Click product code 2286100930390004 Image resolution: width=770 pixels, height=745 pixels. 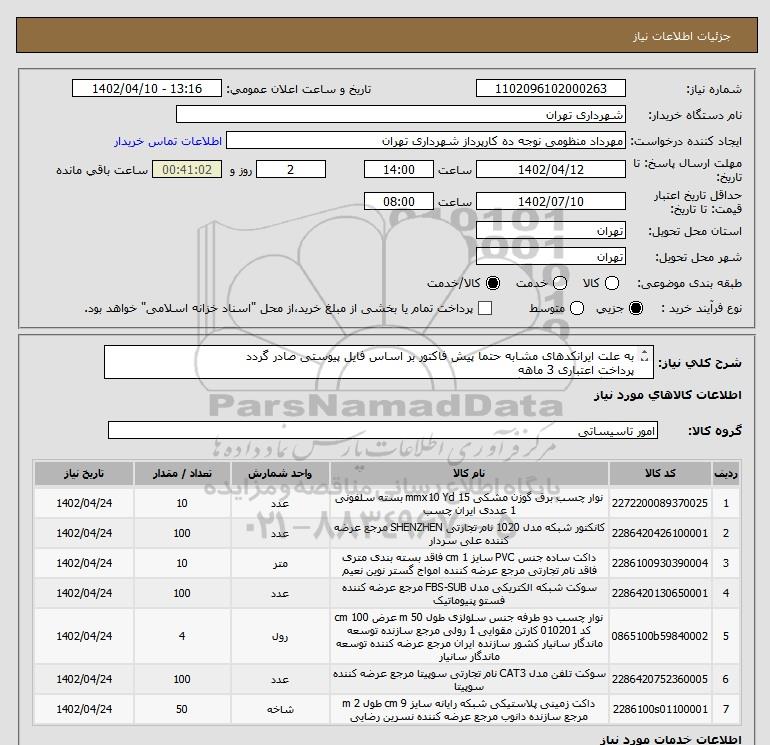660,563
